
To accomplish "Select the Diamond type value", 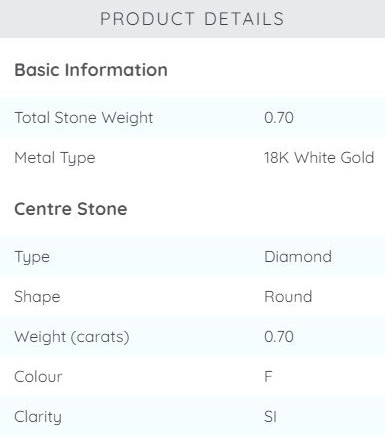I will pyautogui.click(x=298, y=257).
